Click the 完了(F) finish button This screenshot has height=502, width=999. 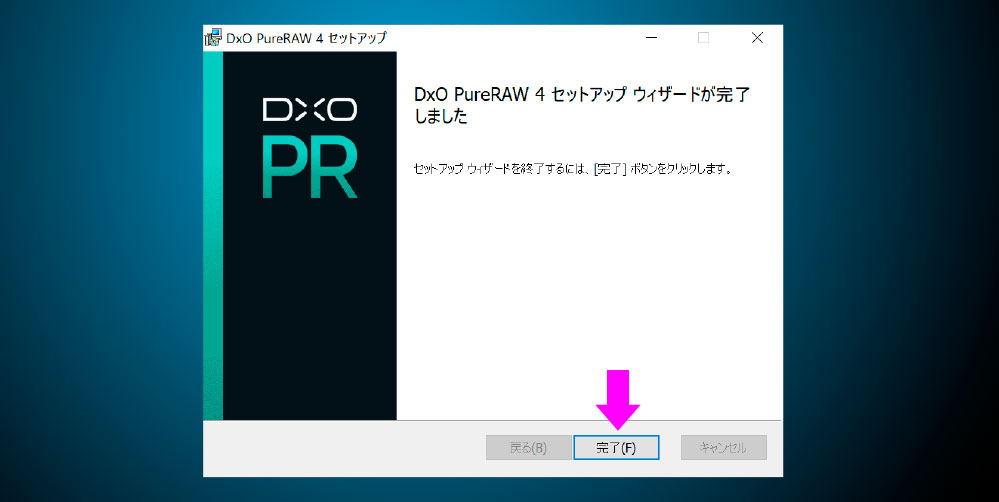(x=616, y=447)
